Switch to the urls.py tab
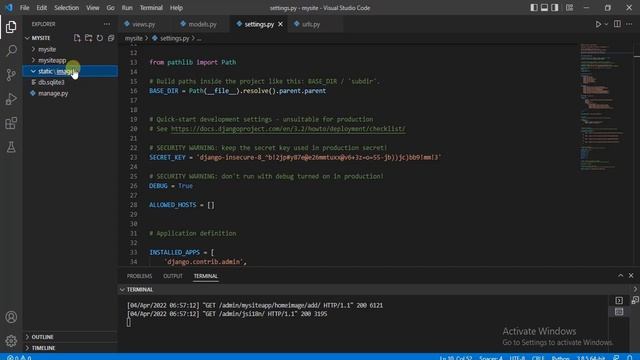640x360 pixels. (311, 24)
